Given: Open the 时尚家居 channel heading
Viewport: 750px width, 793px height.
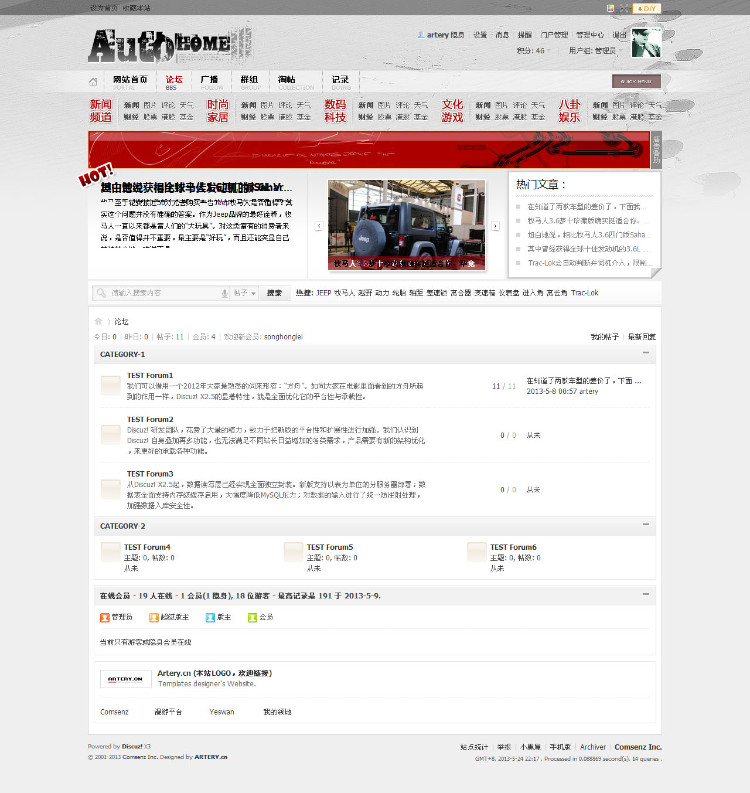Looking at the screenshot, I should pyautogui.click(x=218, y=111).
